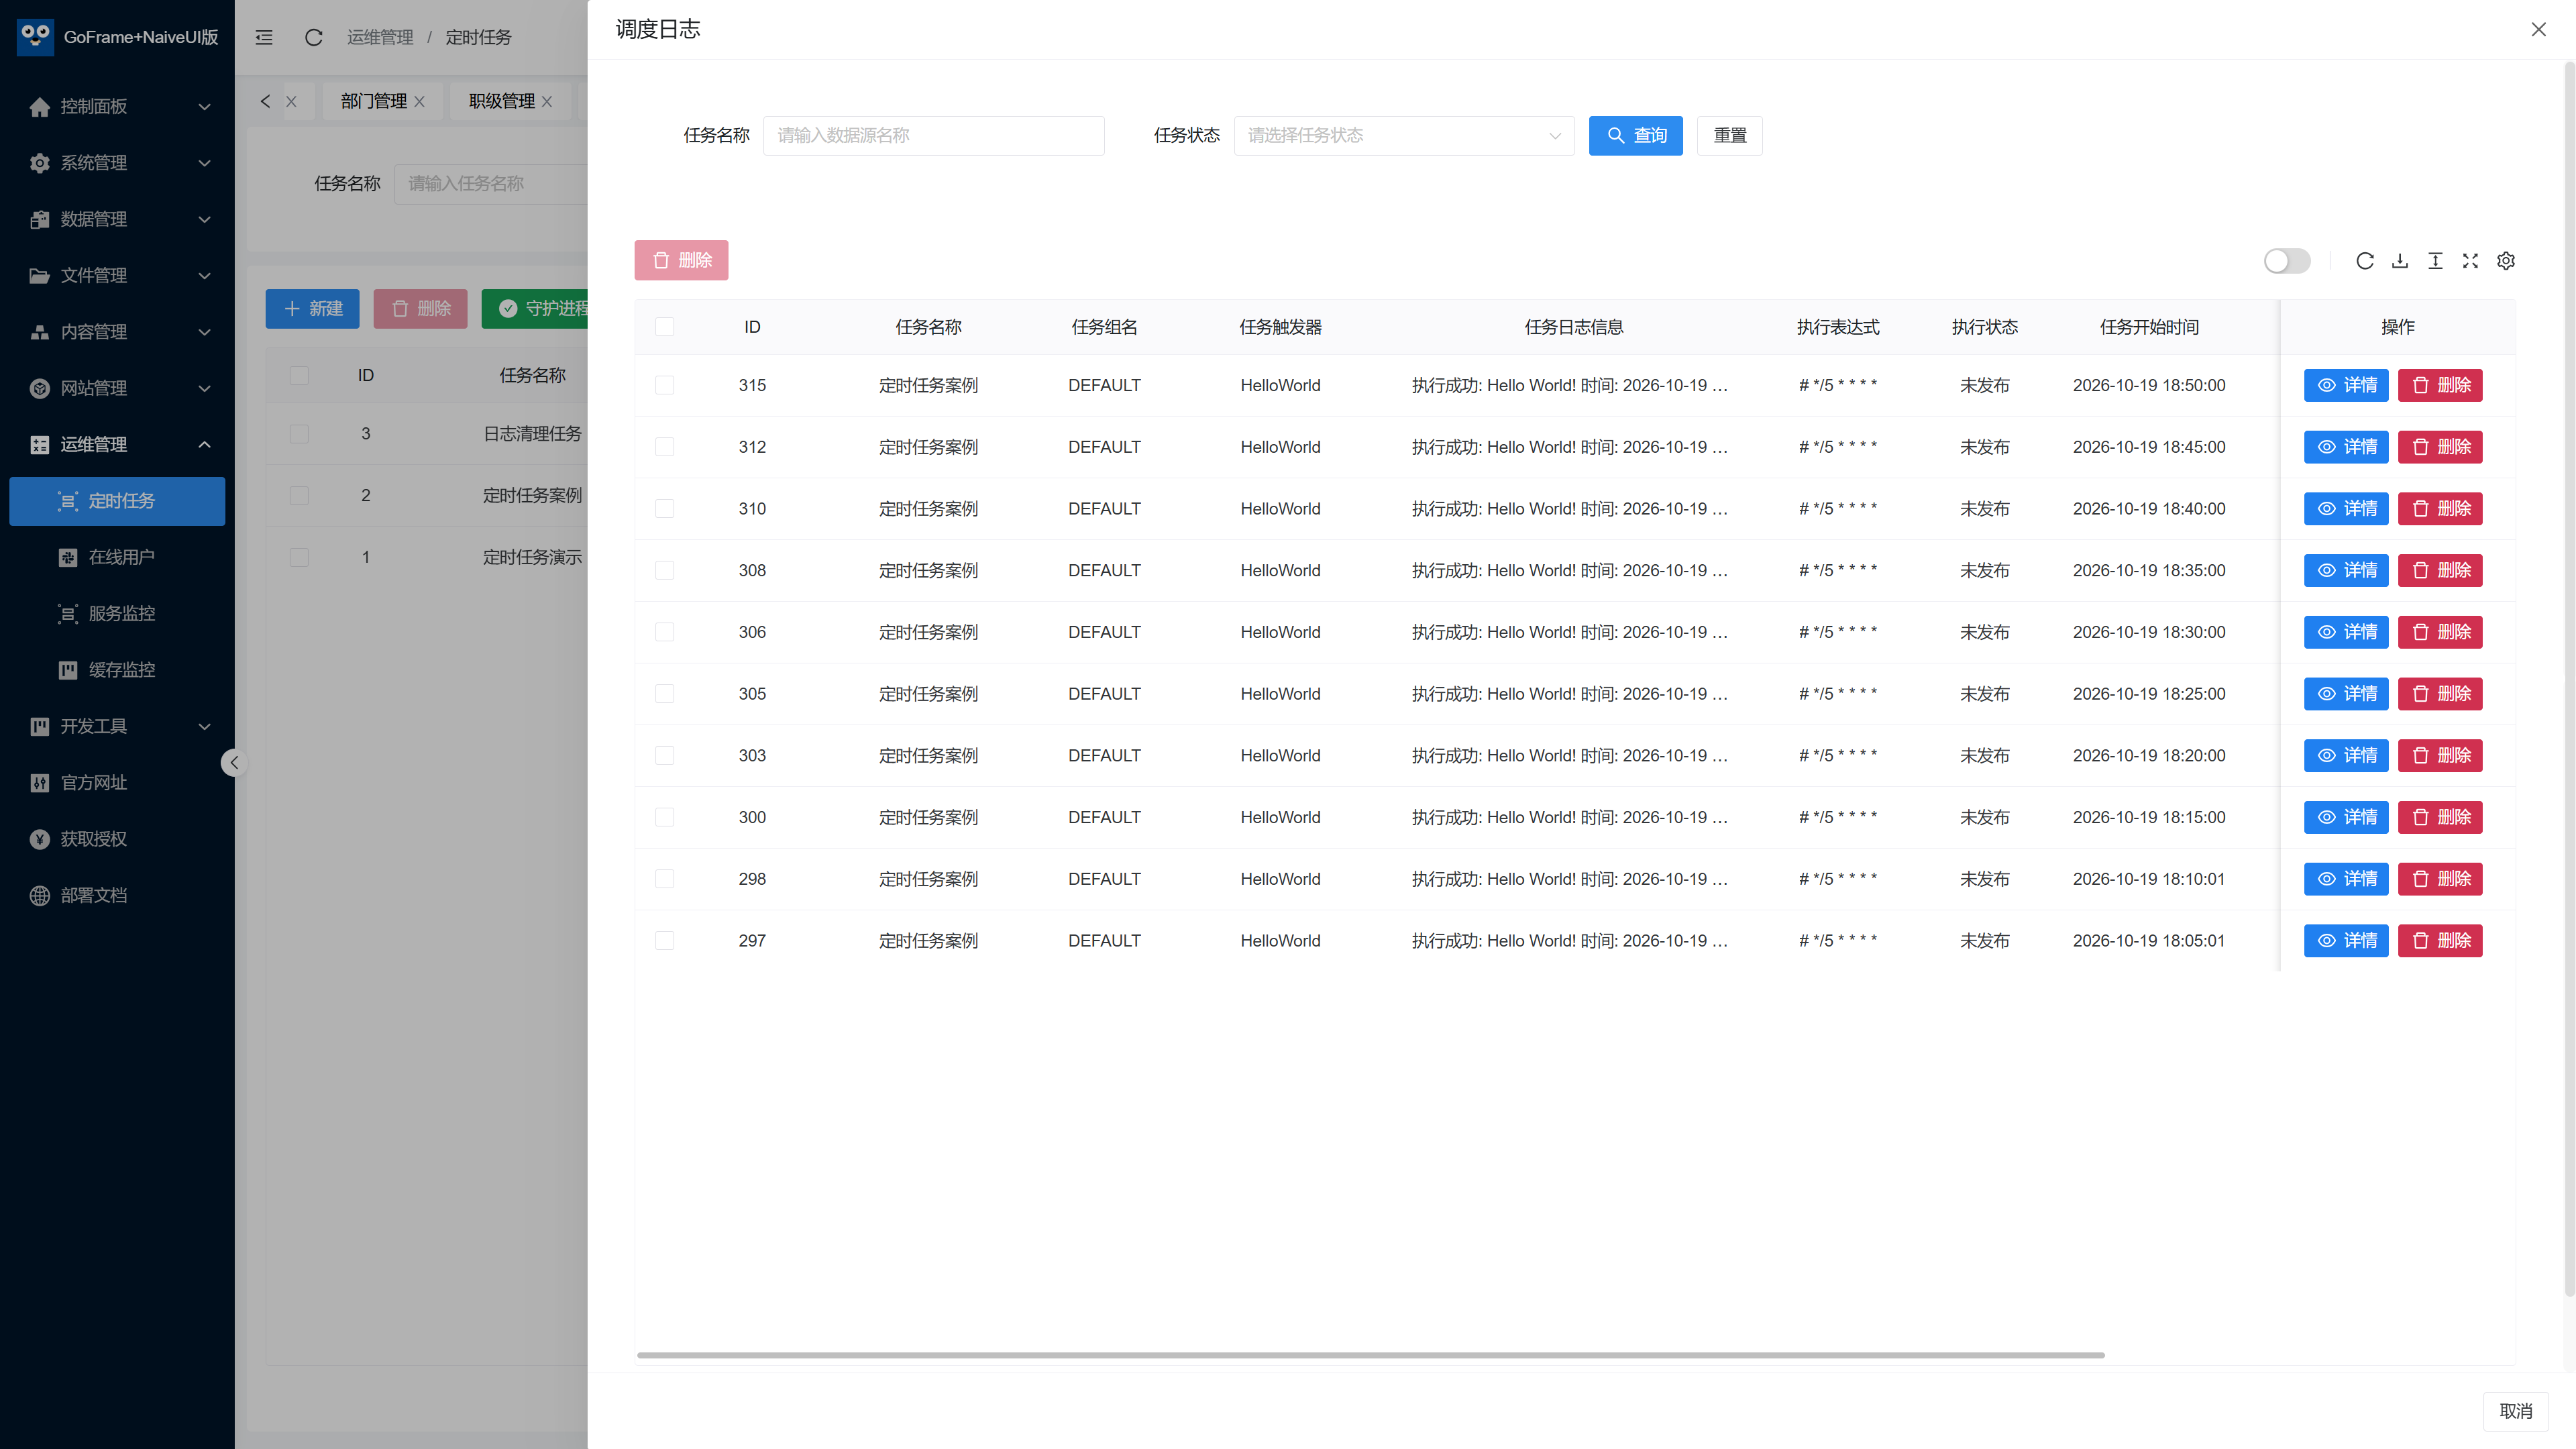The height and width of the screenshot is (1449, 2576).
Task: Click the fullscreen icon in the table toolbar
Action: pos(2470,261)
